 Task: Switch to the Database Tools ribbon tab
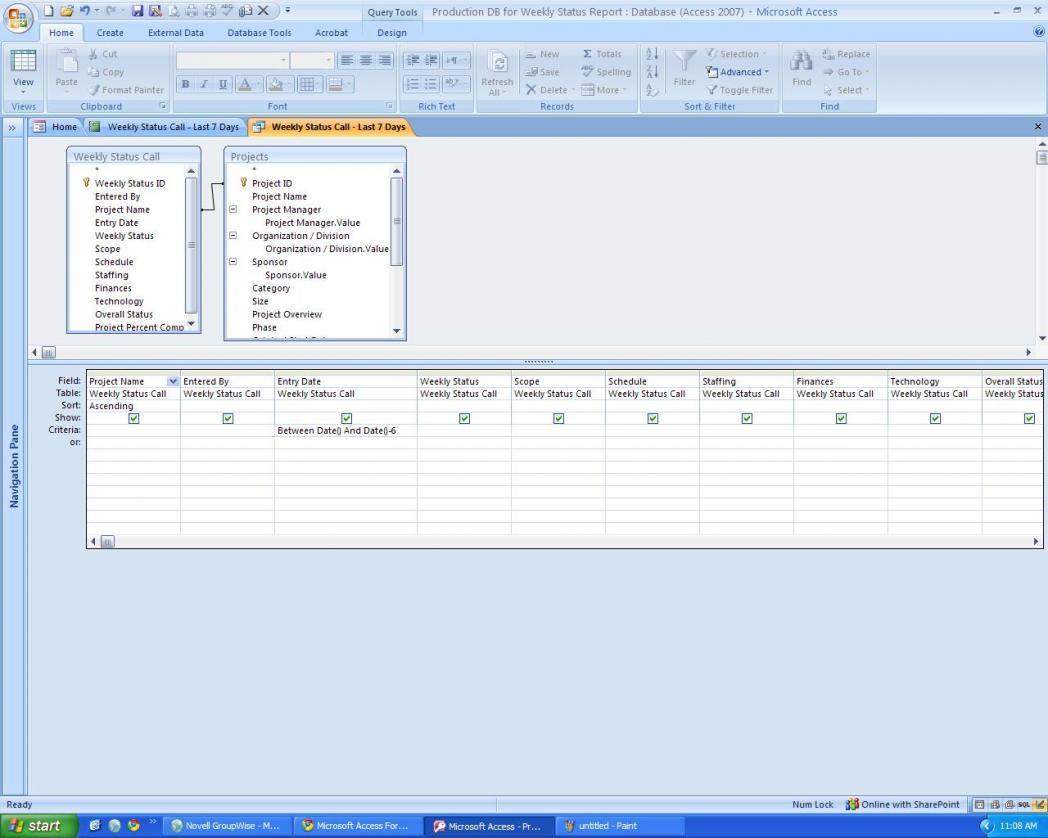[259, 32]
